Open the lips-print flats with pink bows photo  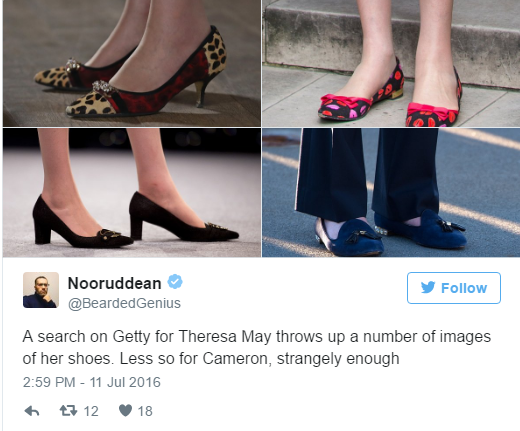pyautogui.click(x=391, y=63)
